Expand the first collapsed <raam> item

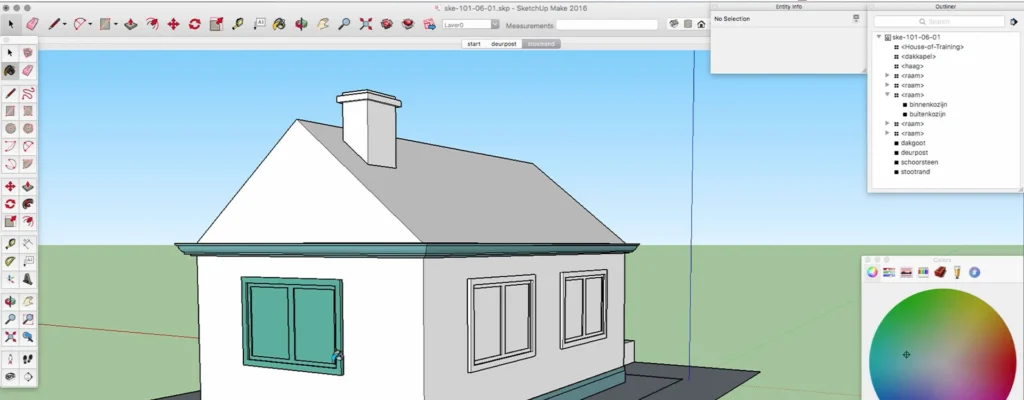887,75
